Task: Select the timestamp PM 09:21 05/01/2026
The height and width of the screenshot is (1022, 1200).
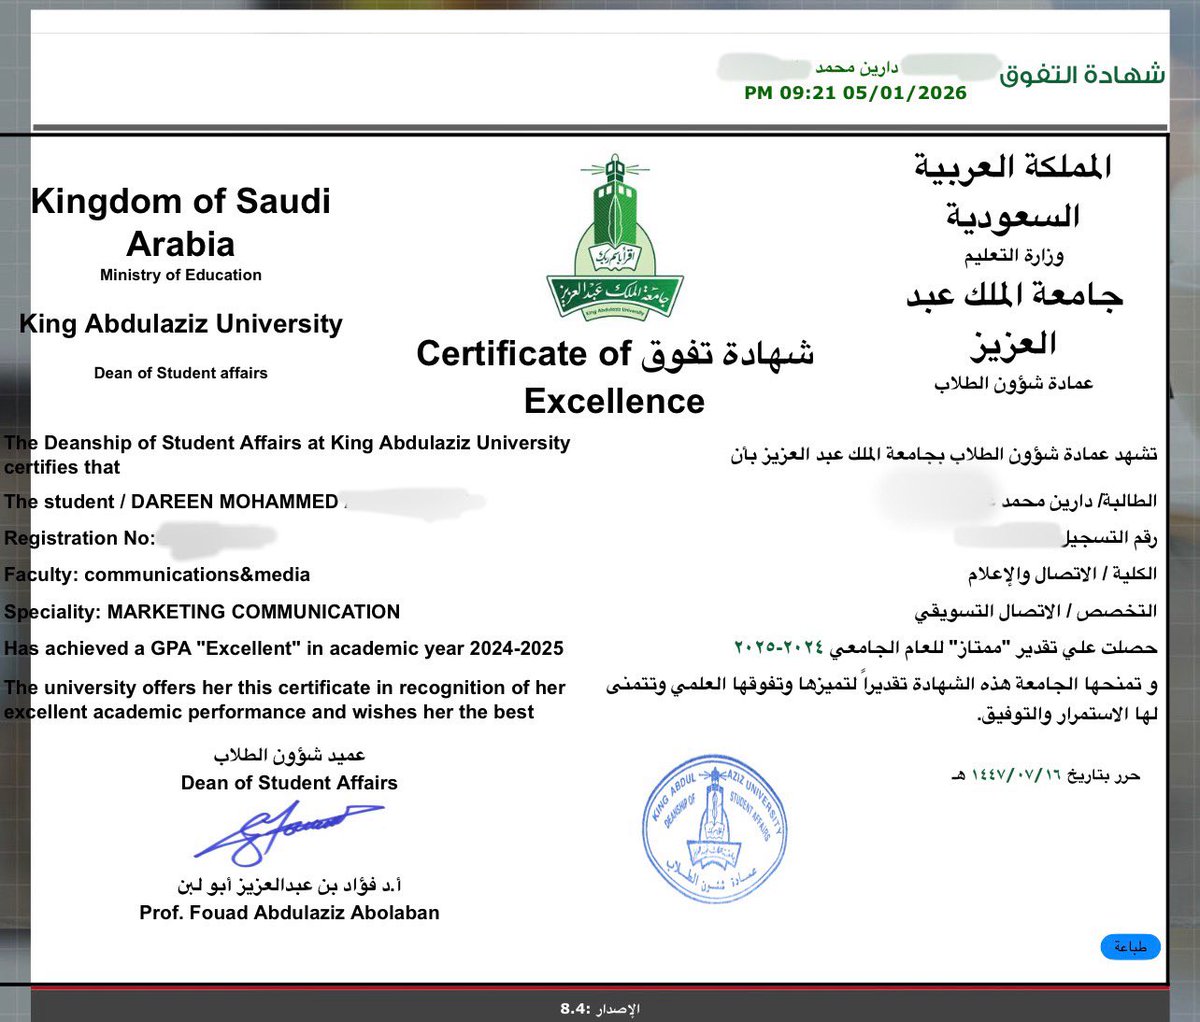Action: (855, 93)
